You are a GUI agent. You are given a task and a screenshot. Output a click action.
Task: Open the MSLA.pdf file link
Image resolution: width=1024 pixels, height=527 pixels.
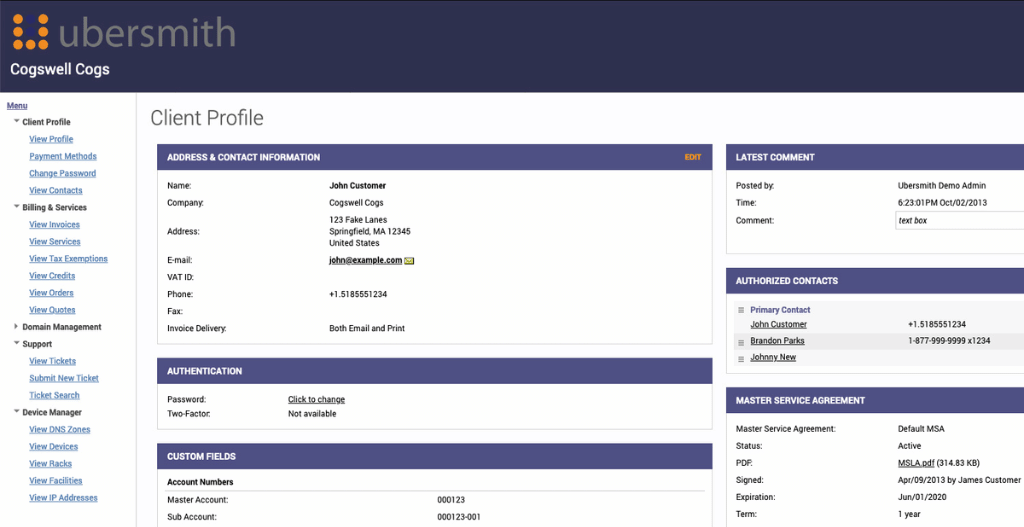(x=917, y=462)
